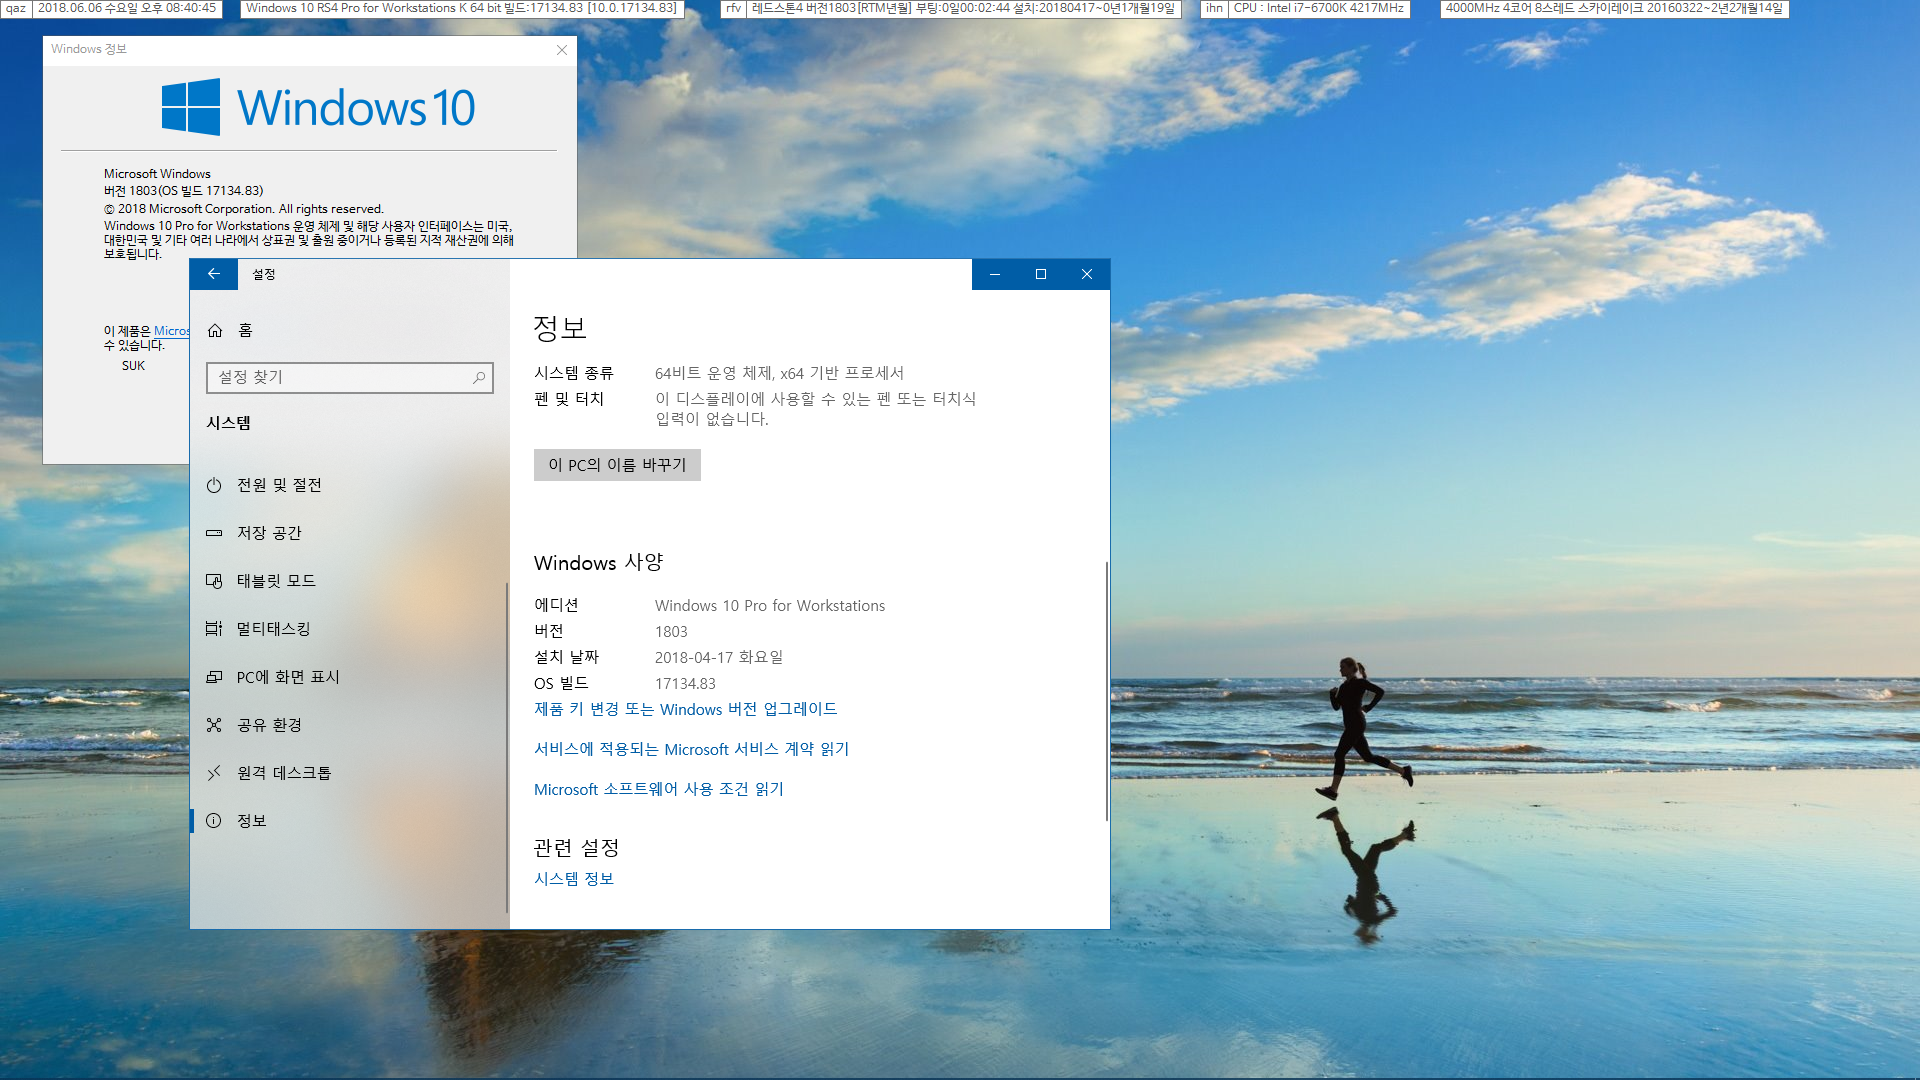The width and height of the screenshot is (1920, 1080).
Task: Click the Windows 사양 heading
Action: 598,563
